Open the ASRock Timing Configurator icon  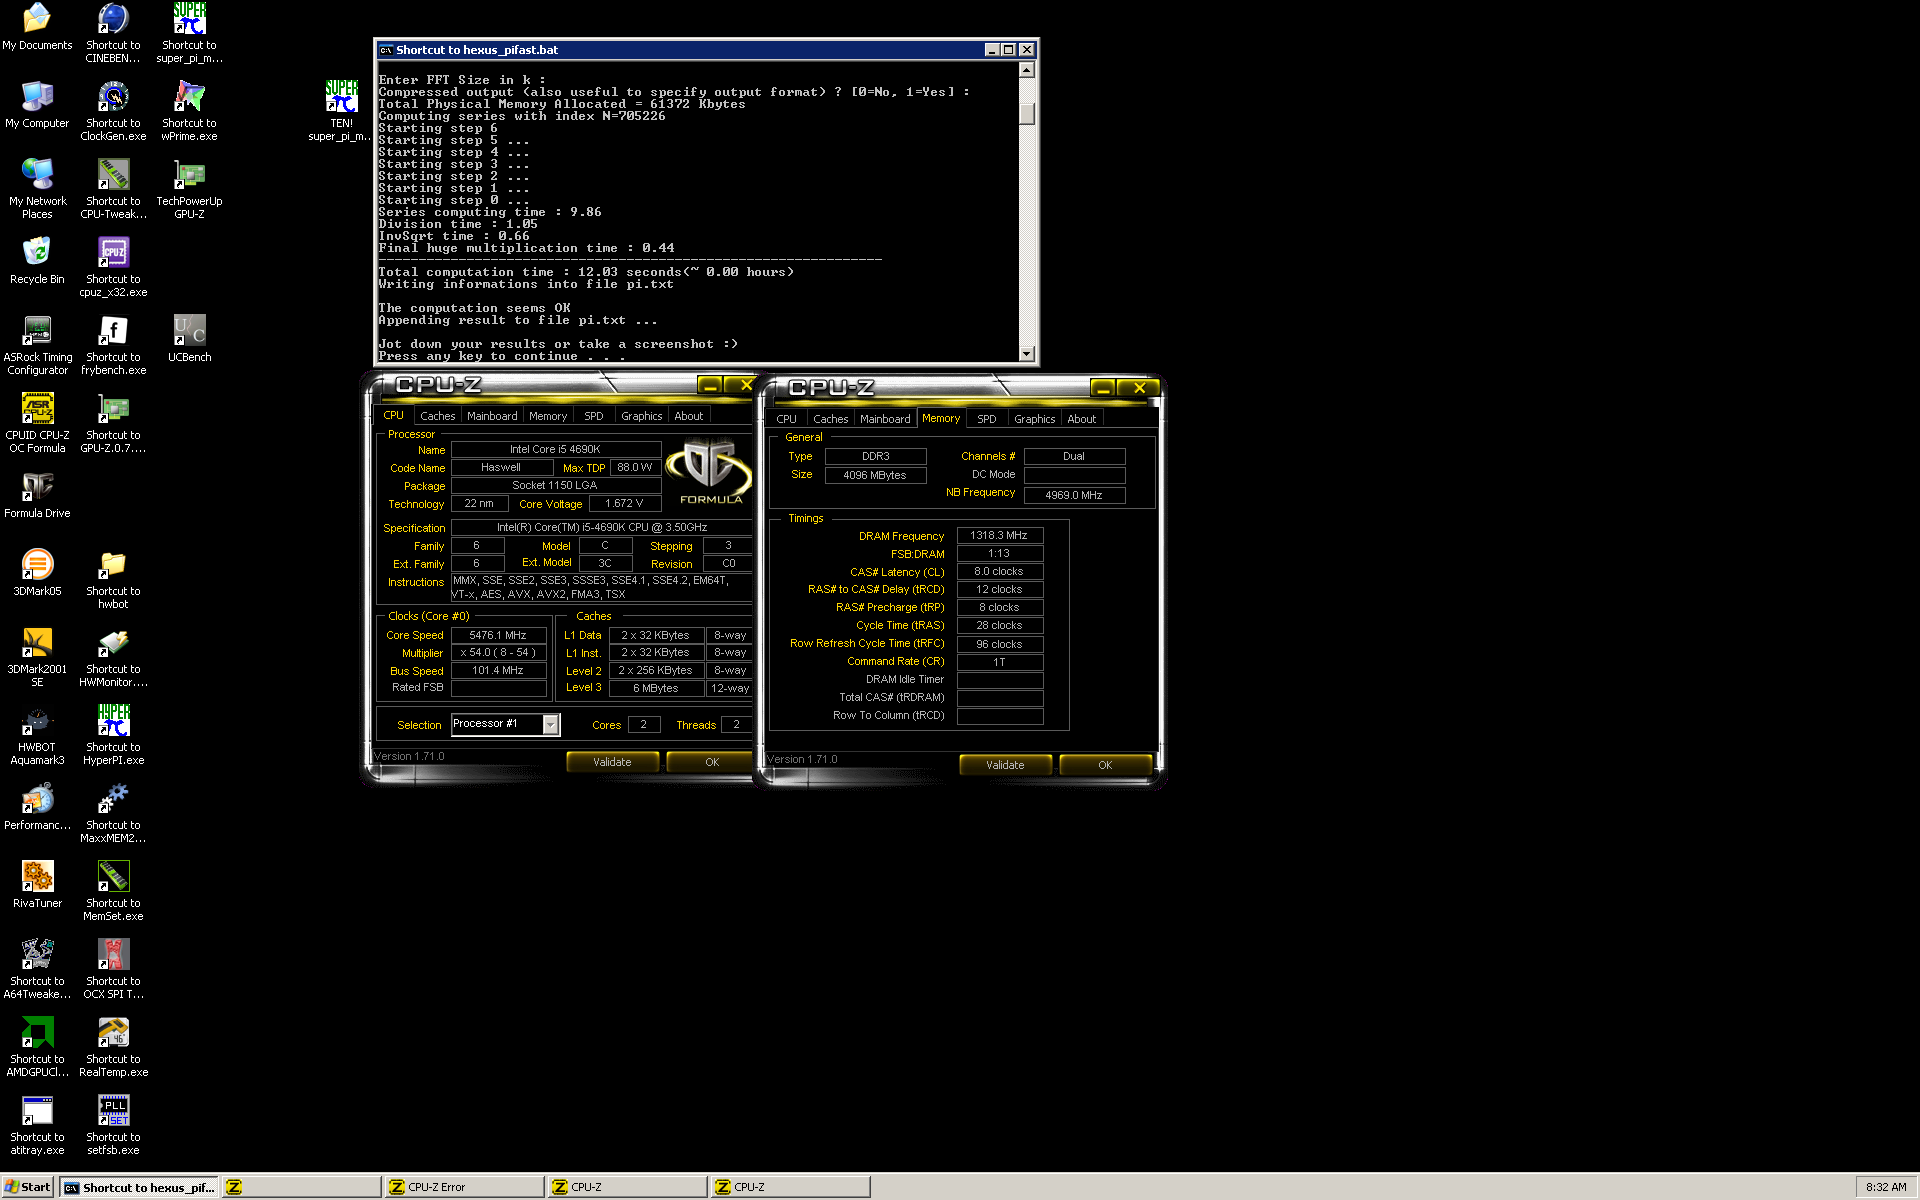(x=37, y=345)
